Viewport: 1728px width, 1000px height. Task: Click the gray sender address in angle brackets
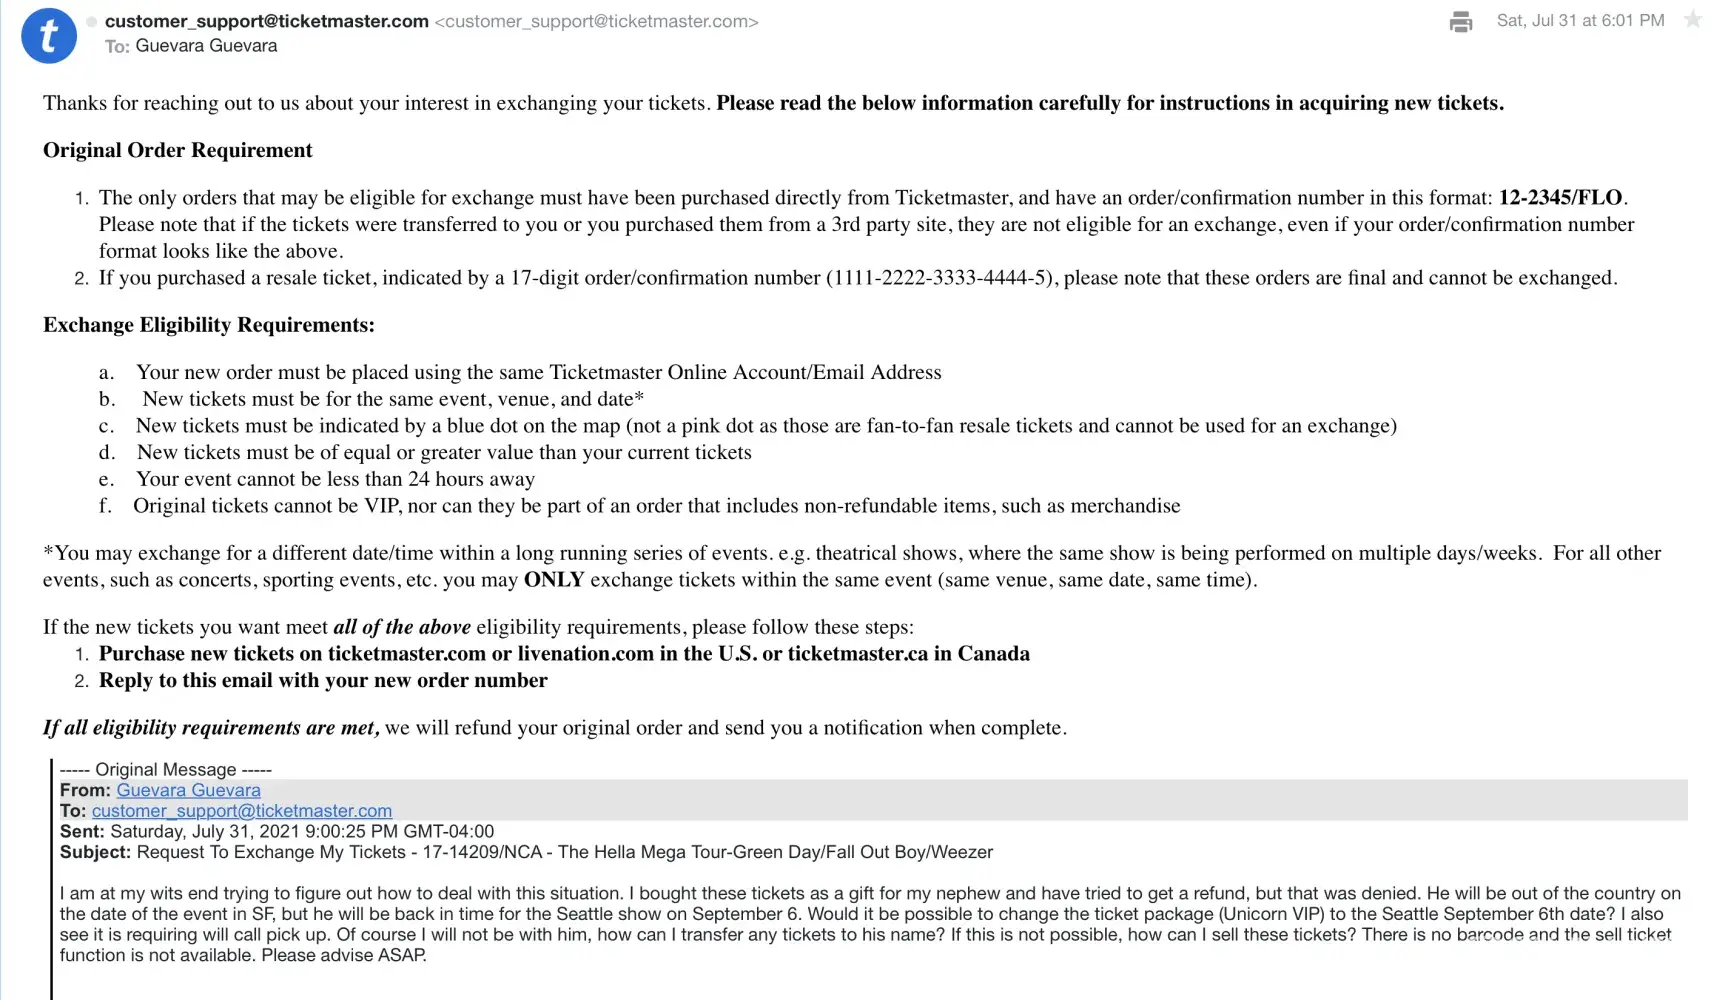click(596, 21)
